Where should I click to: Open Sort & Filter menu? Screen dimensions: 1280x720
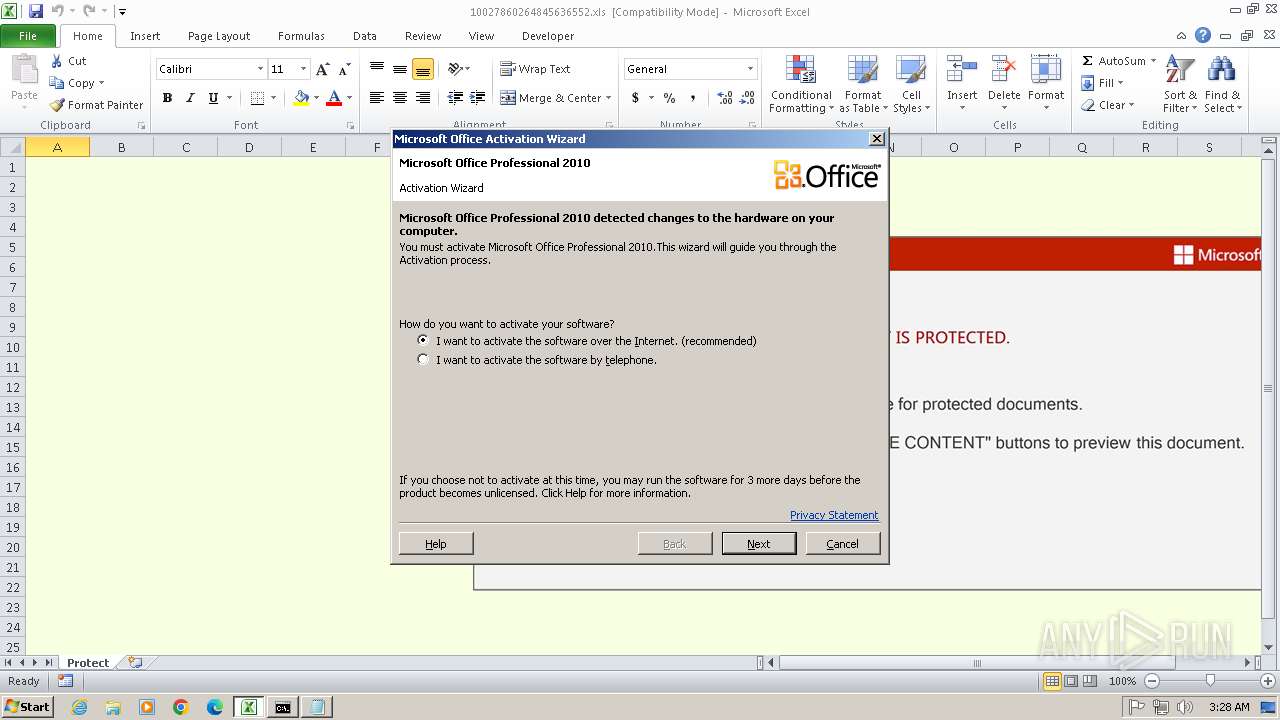pyautogui.click(x=1180, y=85)
